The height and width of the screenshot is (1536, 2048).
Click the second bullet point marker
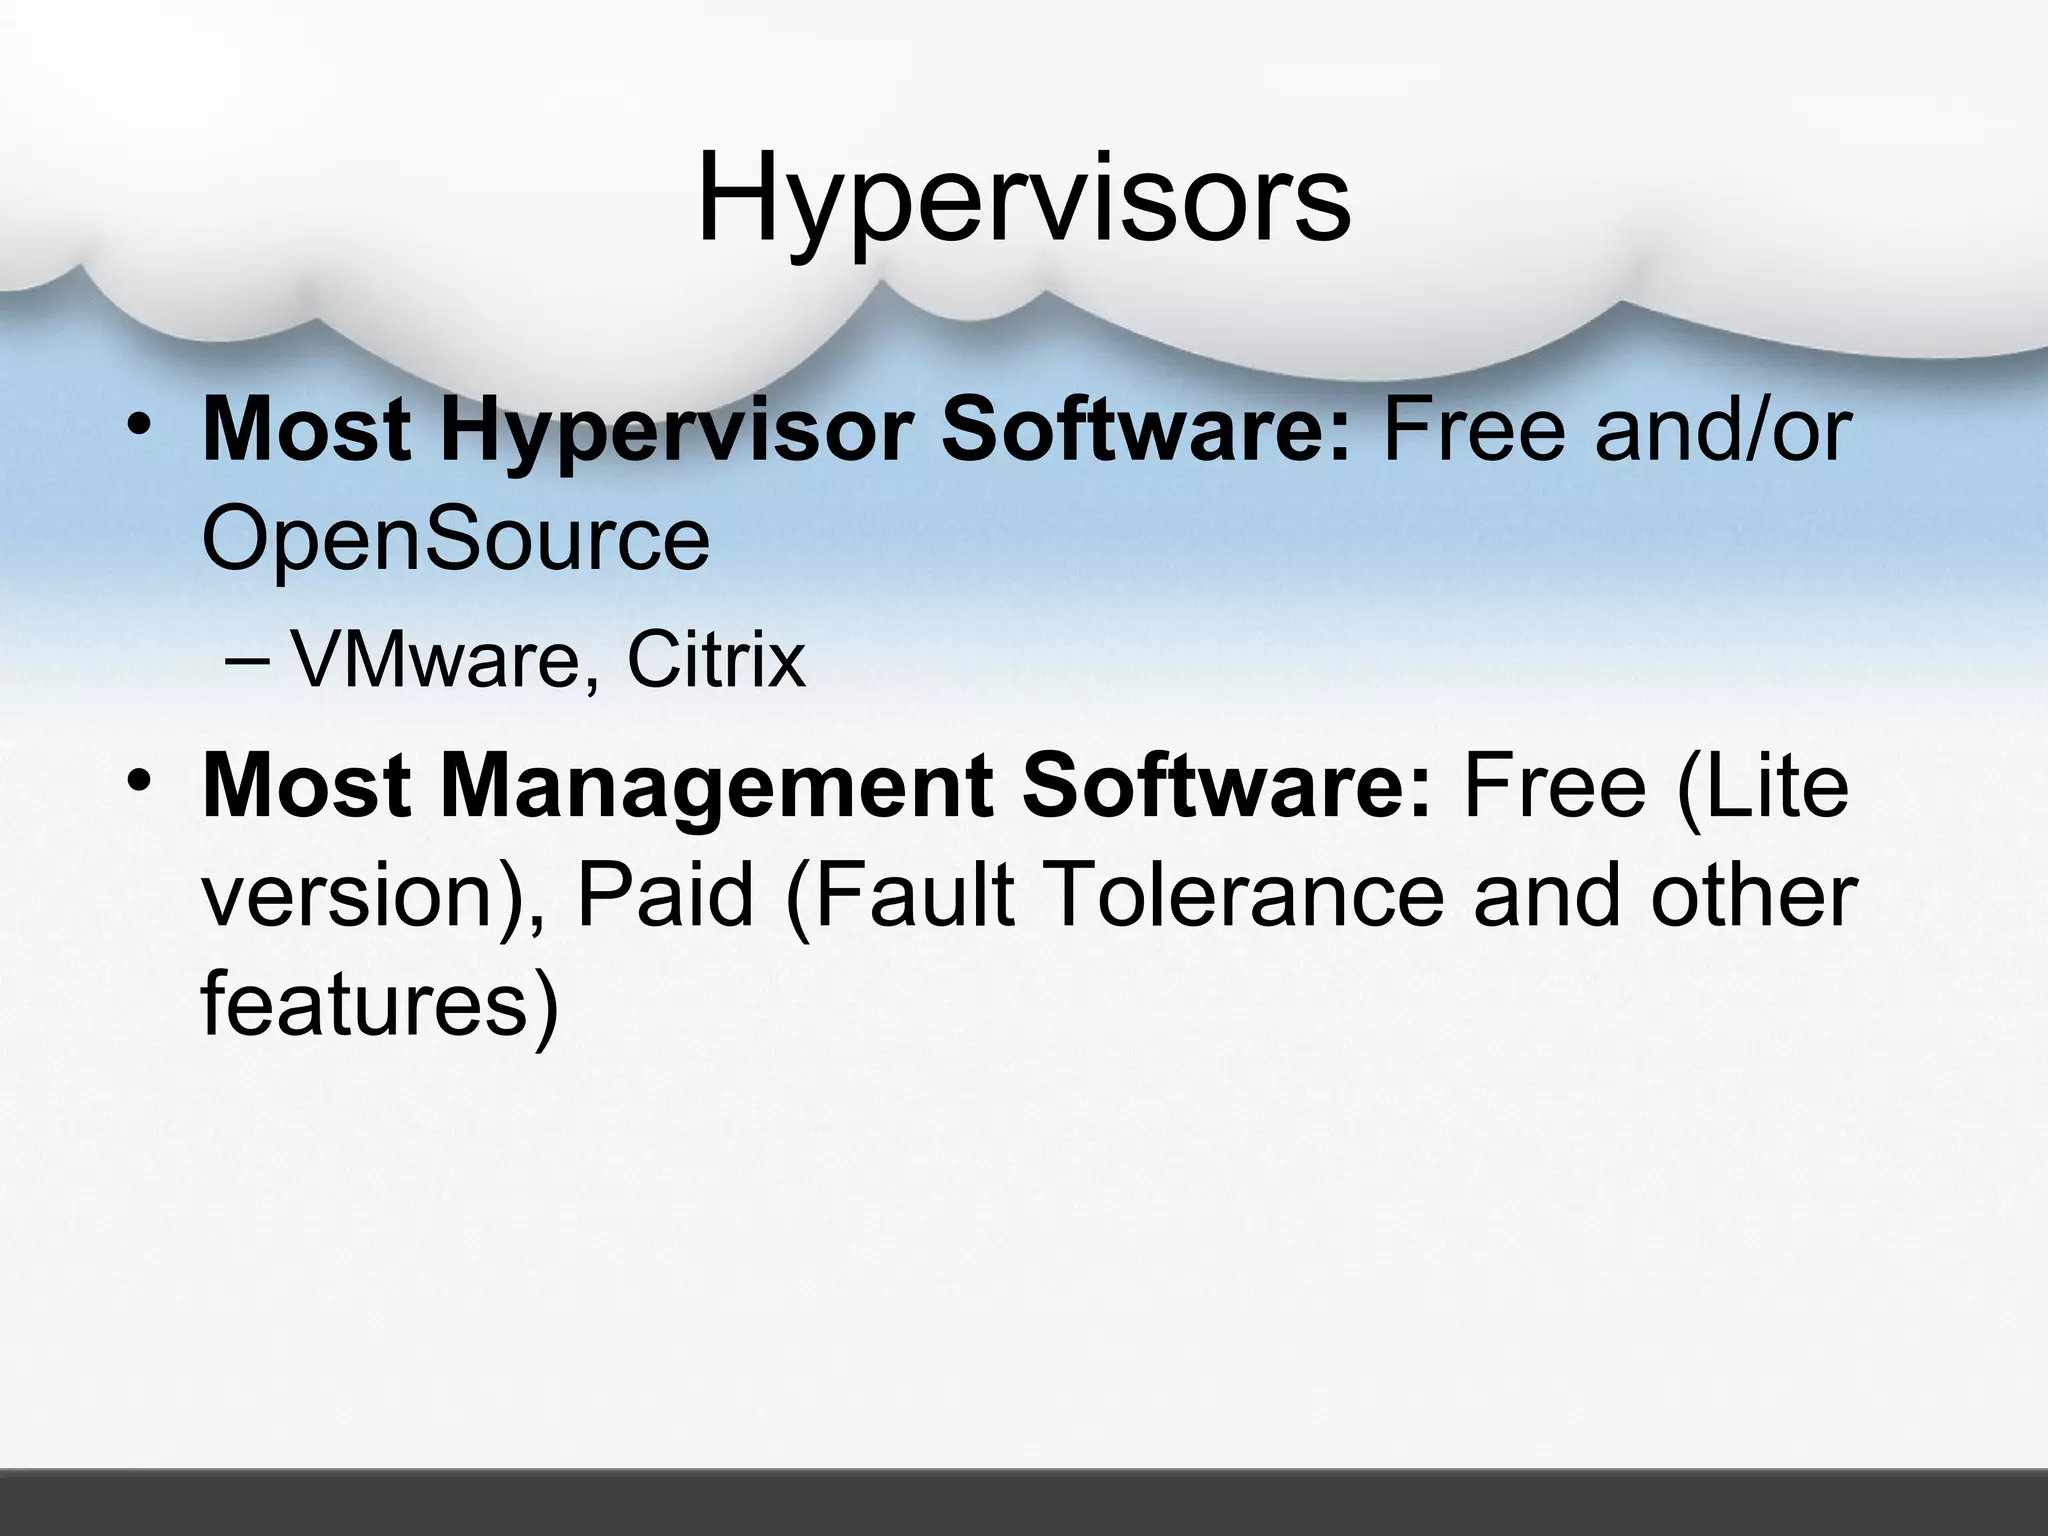[x=137, y=780]
